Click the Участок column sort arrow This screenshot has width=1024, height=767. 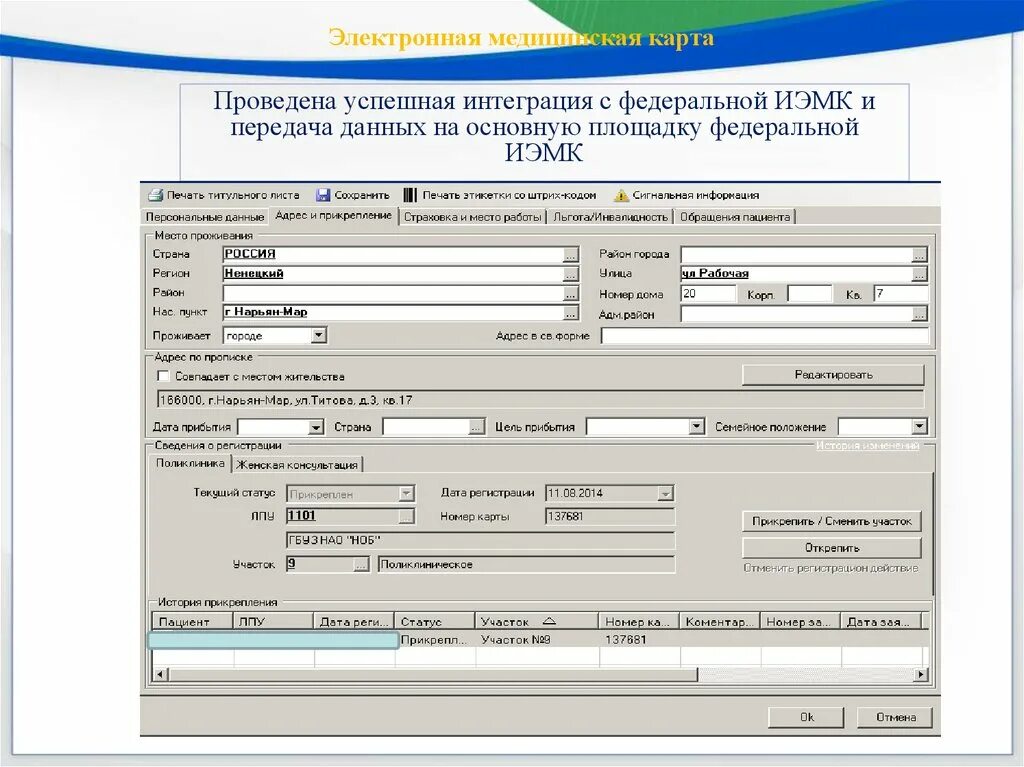[549, 621]
